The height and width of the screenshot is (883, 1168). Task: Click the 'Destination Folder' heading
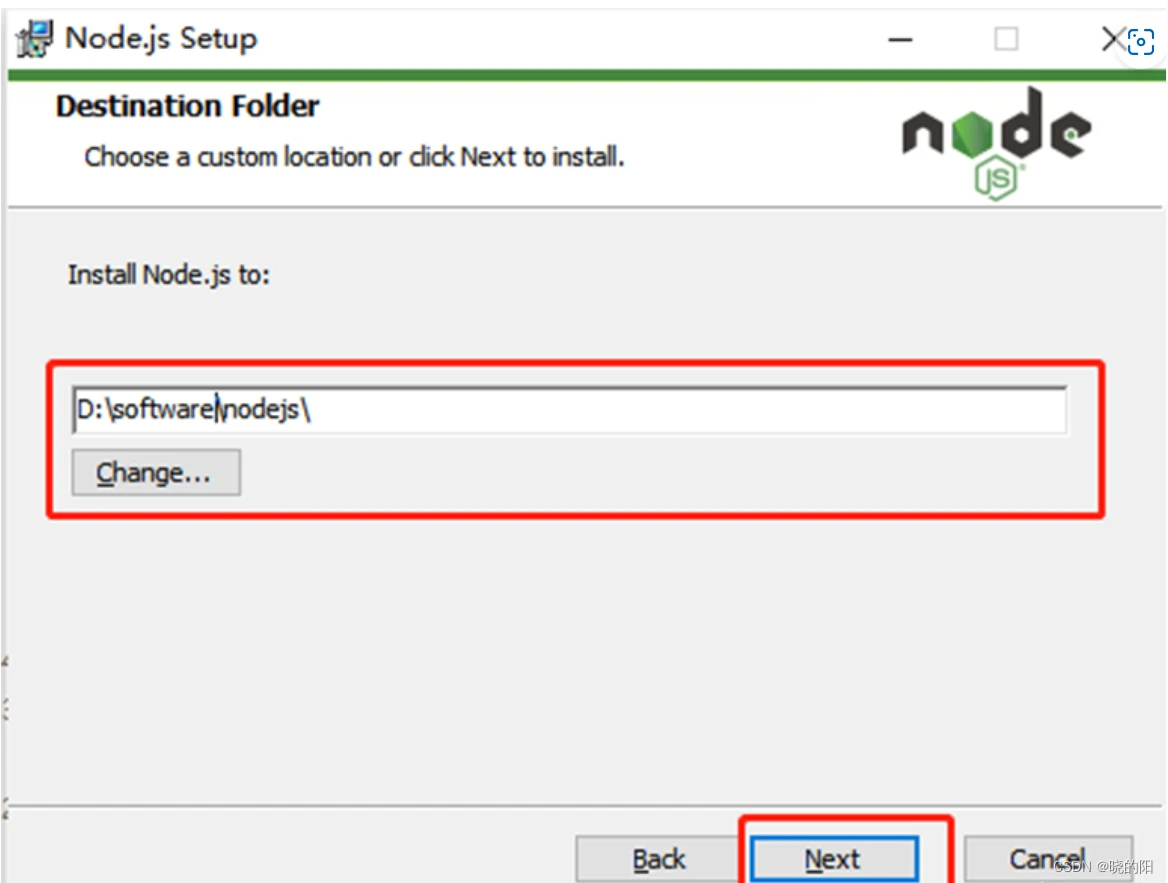coord(188,106)
